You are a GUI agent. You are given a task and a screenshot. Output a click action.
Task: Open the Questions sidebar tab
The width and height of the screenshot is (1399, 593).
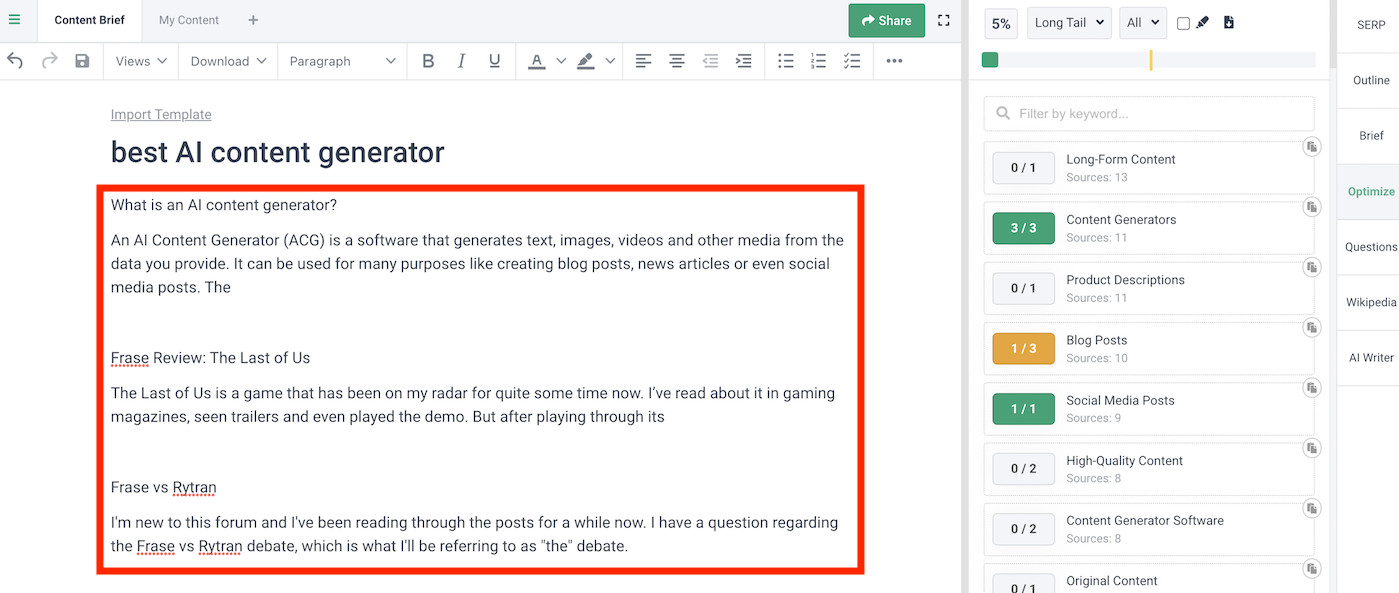point(1371,247)
